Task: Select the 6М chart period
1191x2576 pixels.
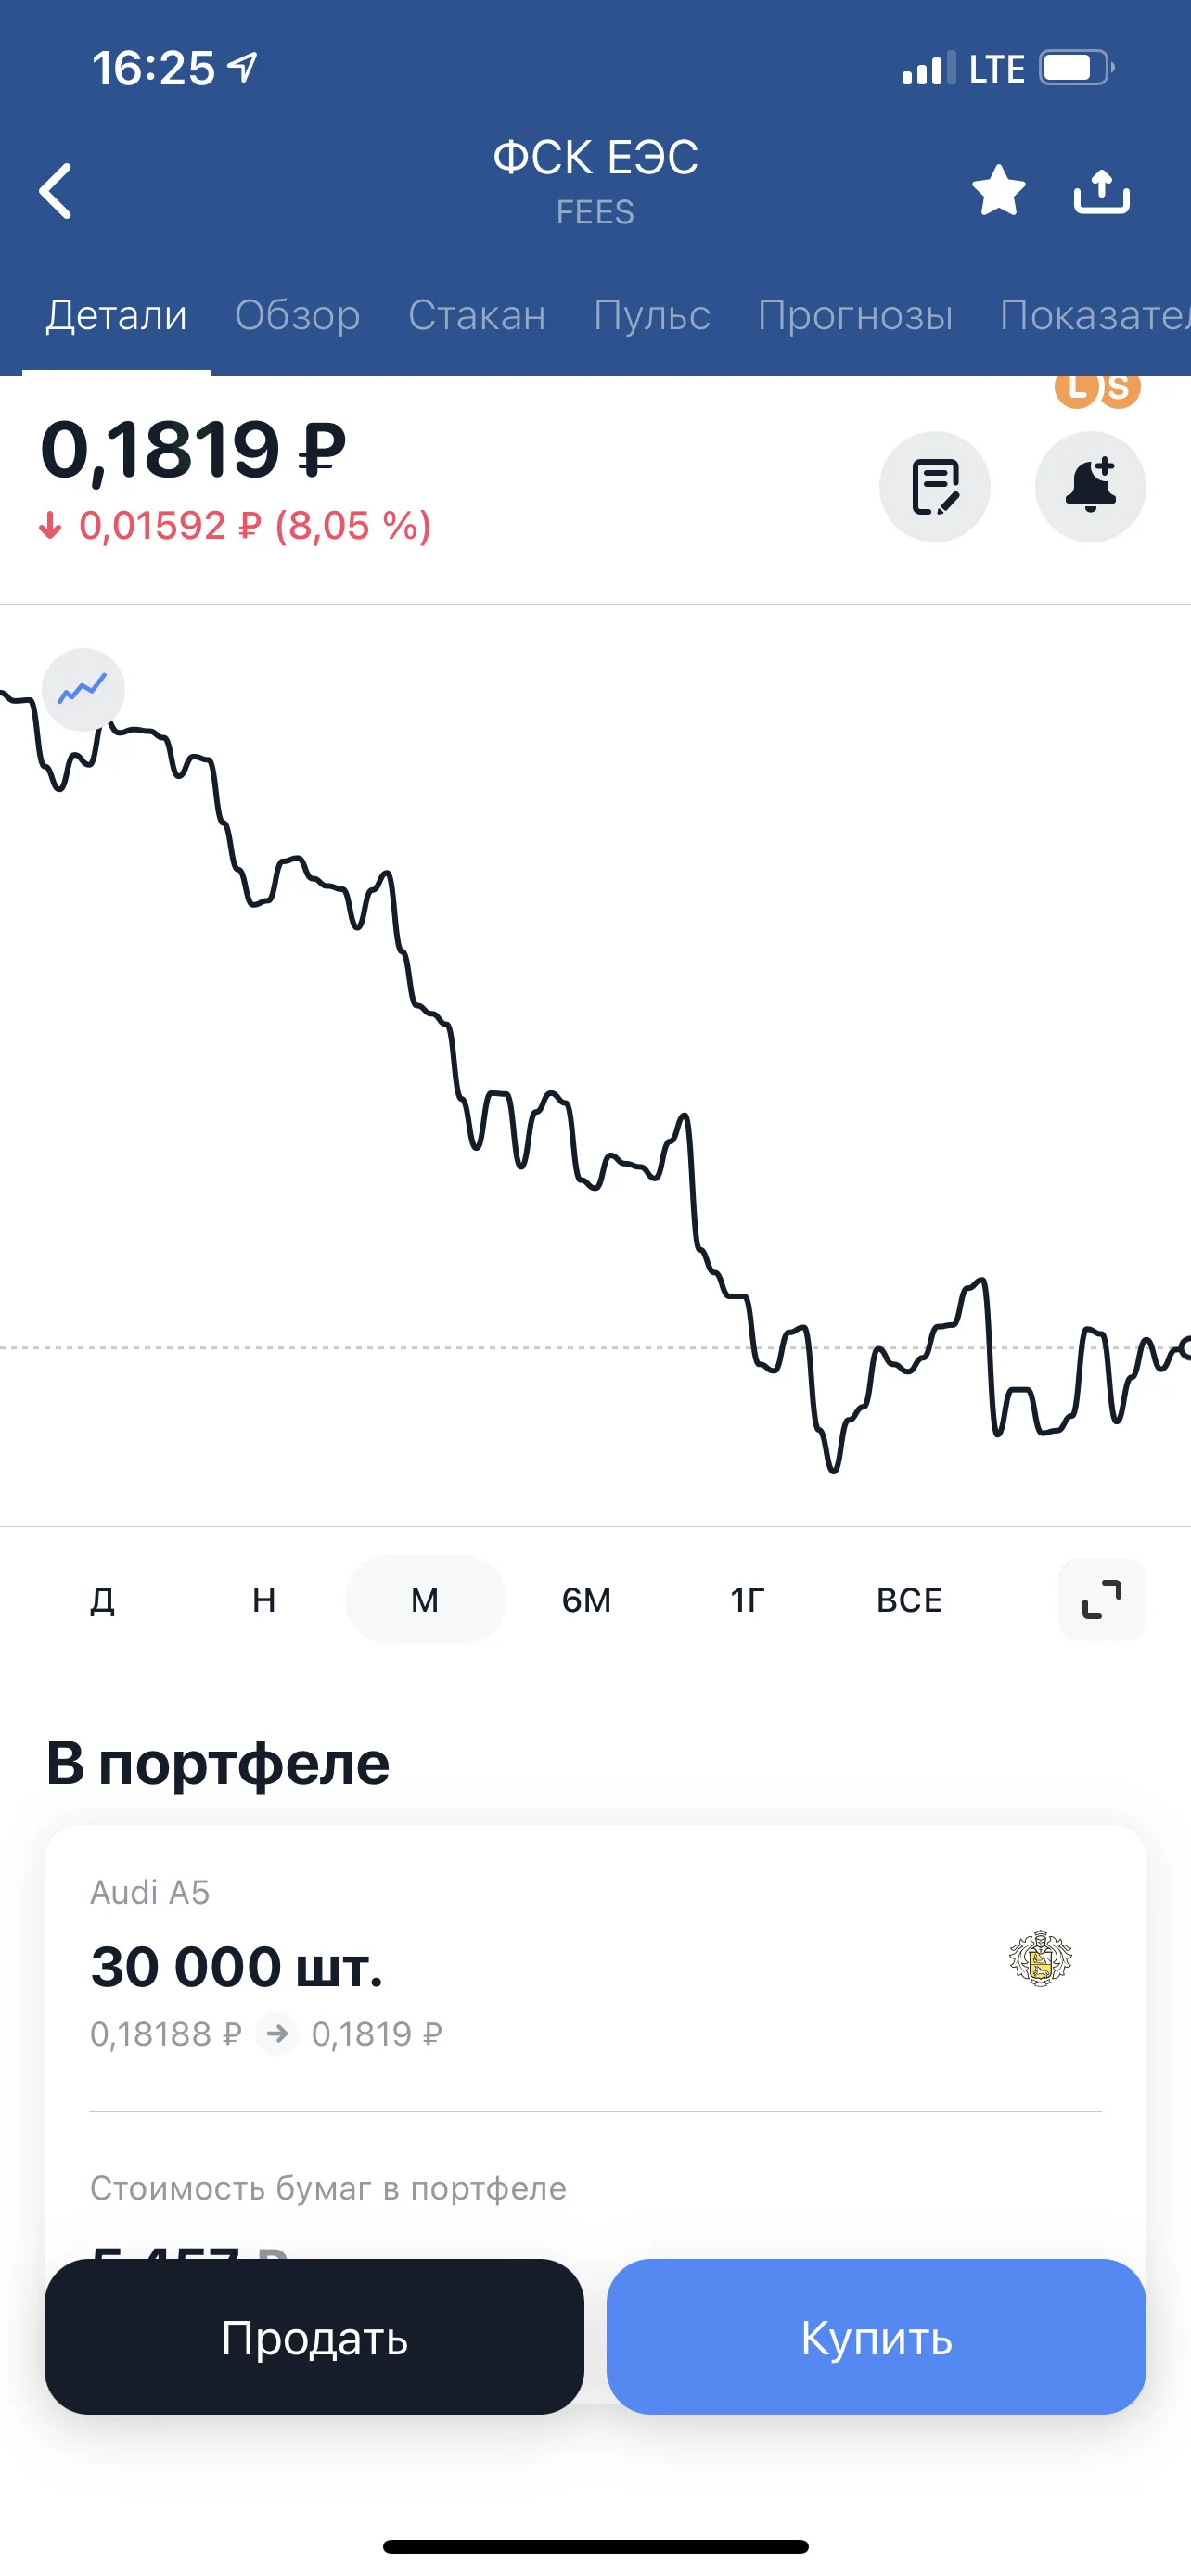Action: click(586, 1599)
